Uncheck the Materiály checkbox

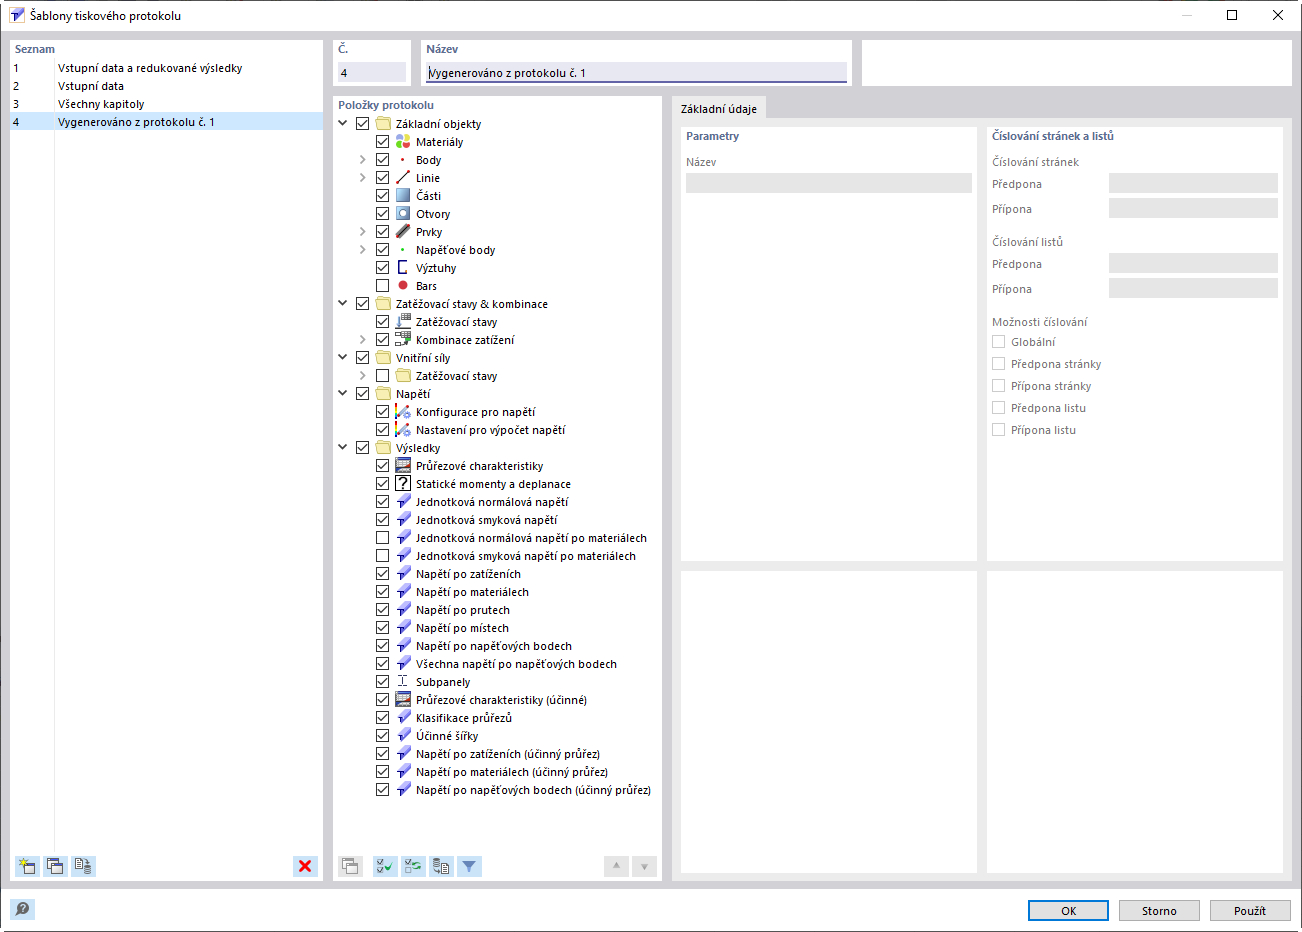[382, 142]
